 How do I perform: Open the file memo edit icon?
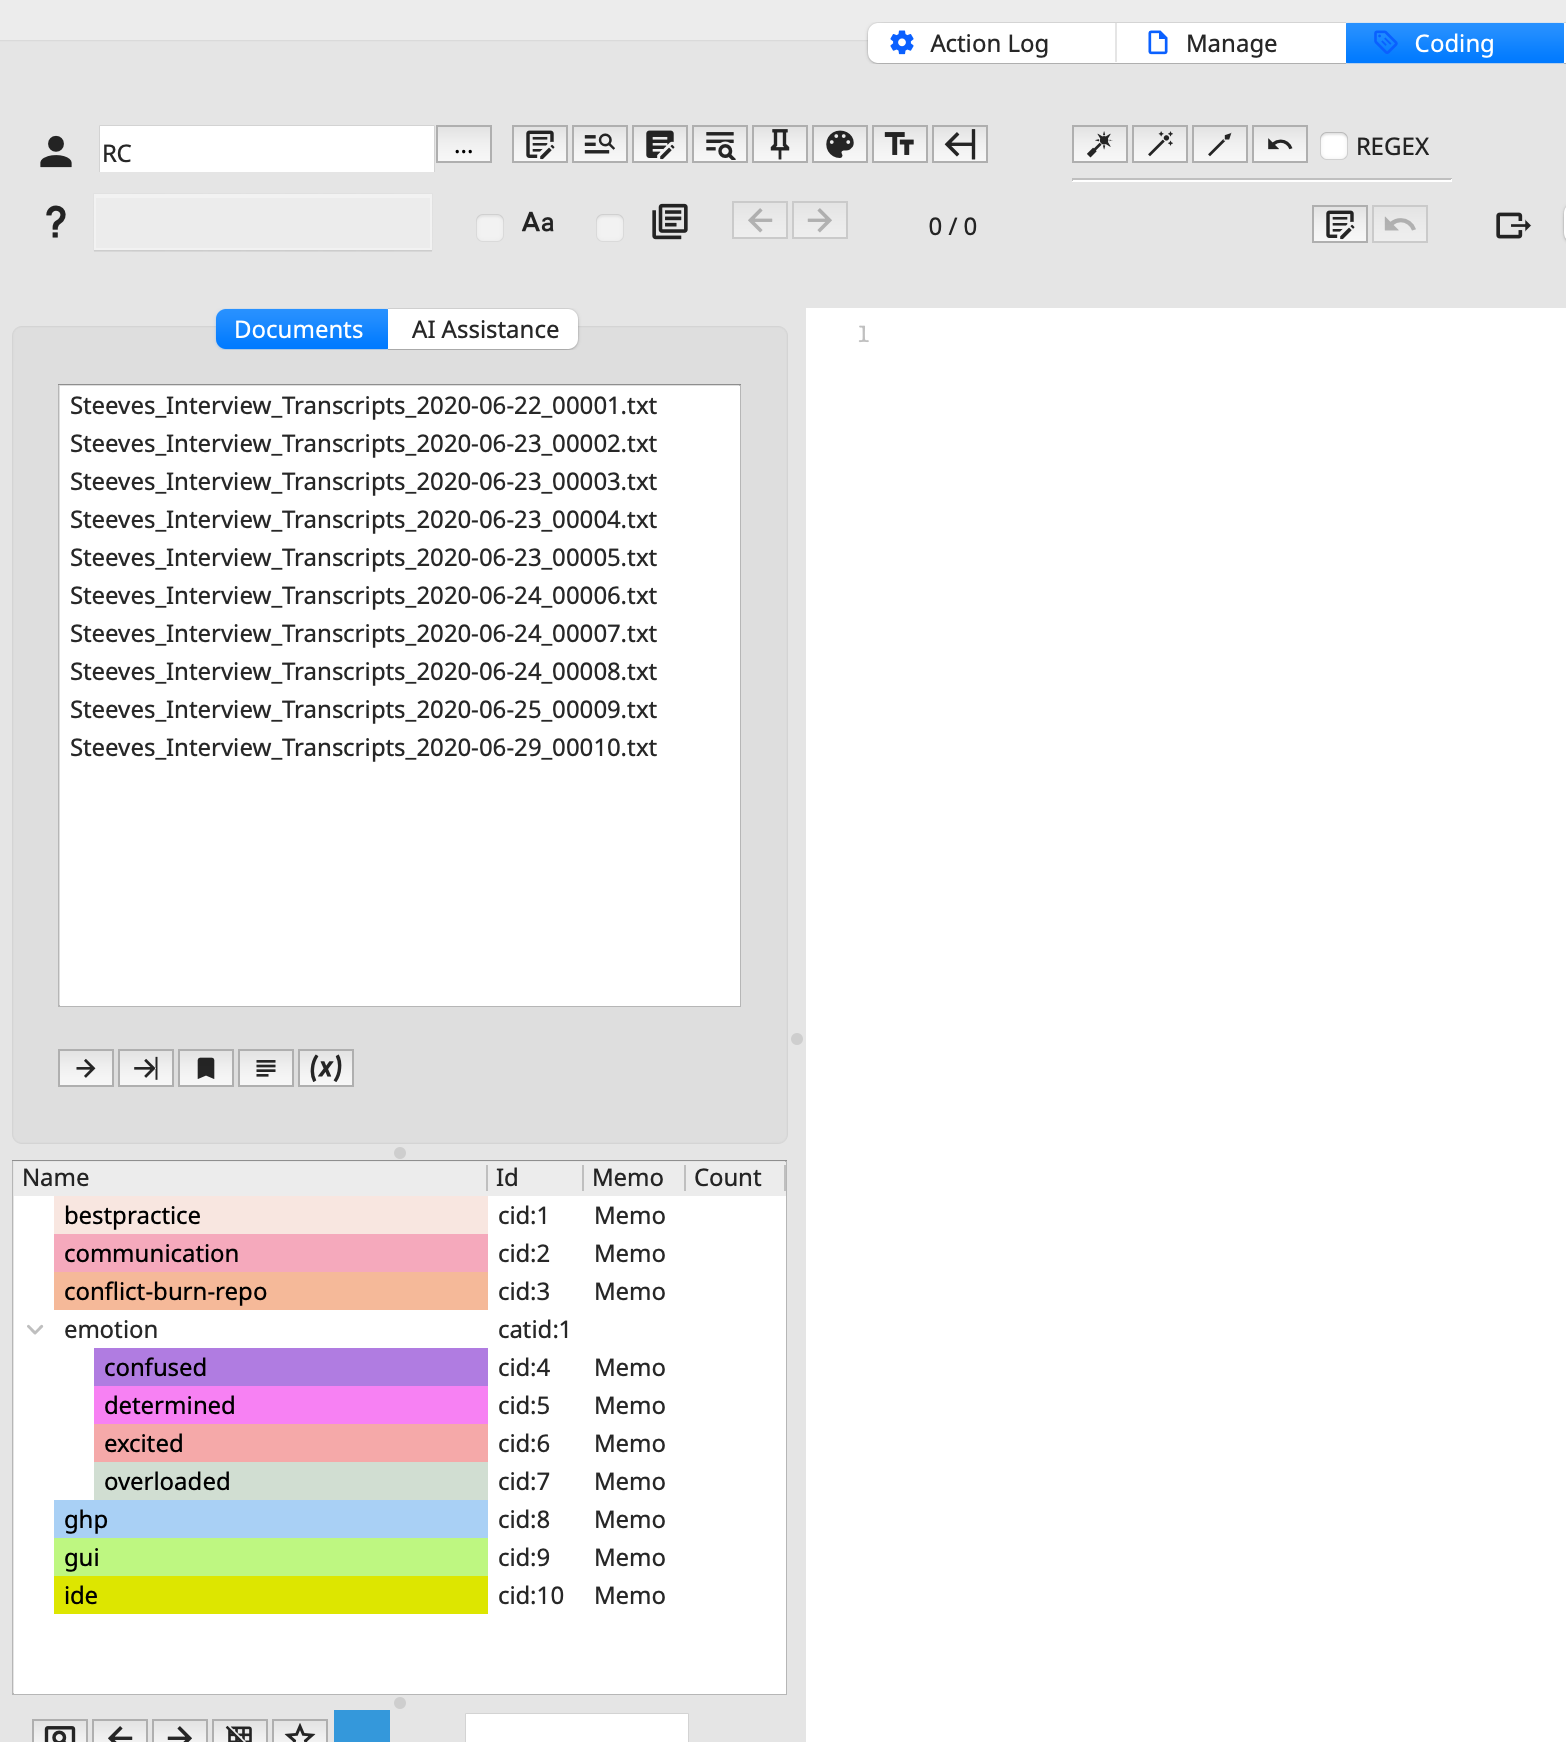point(539,145)
